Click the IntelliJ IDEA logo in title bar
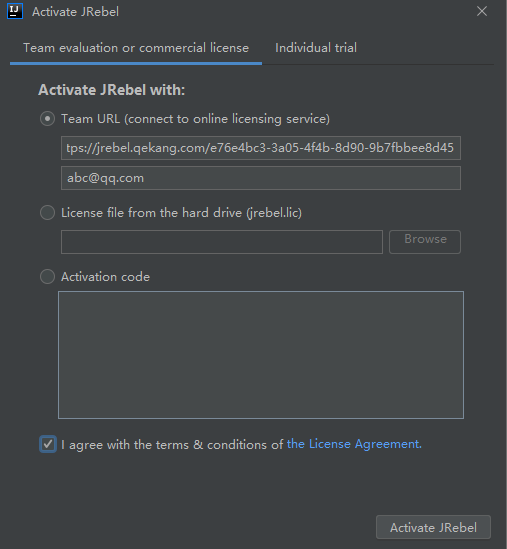The width and height of the screenshot is (507, 549). pyautogui.click(x=15, y=11)
